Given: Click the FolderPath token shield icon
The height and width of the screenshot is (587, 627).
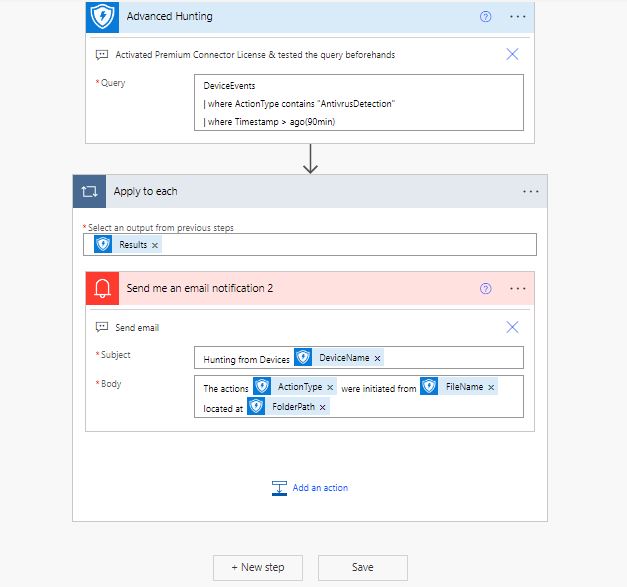Looking at the screenshot, I should pyautogui.click(x=256, y=406).
